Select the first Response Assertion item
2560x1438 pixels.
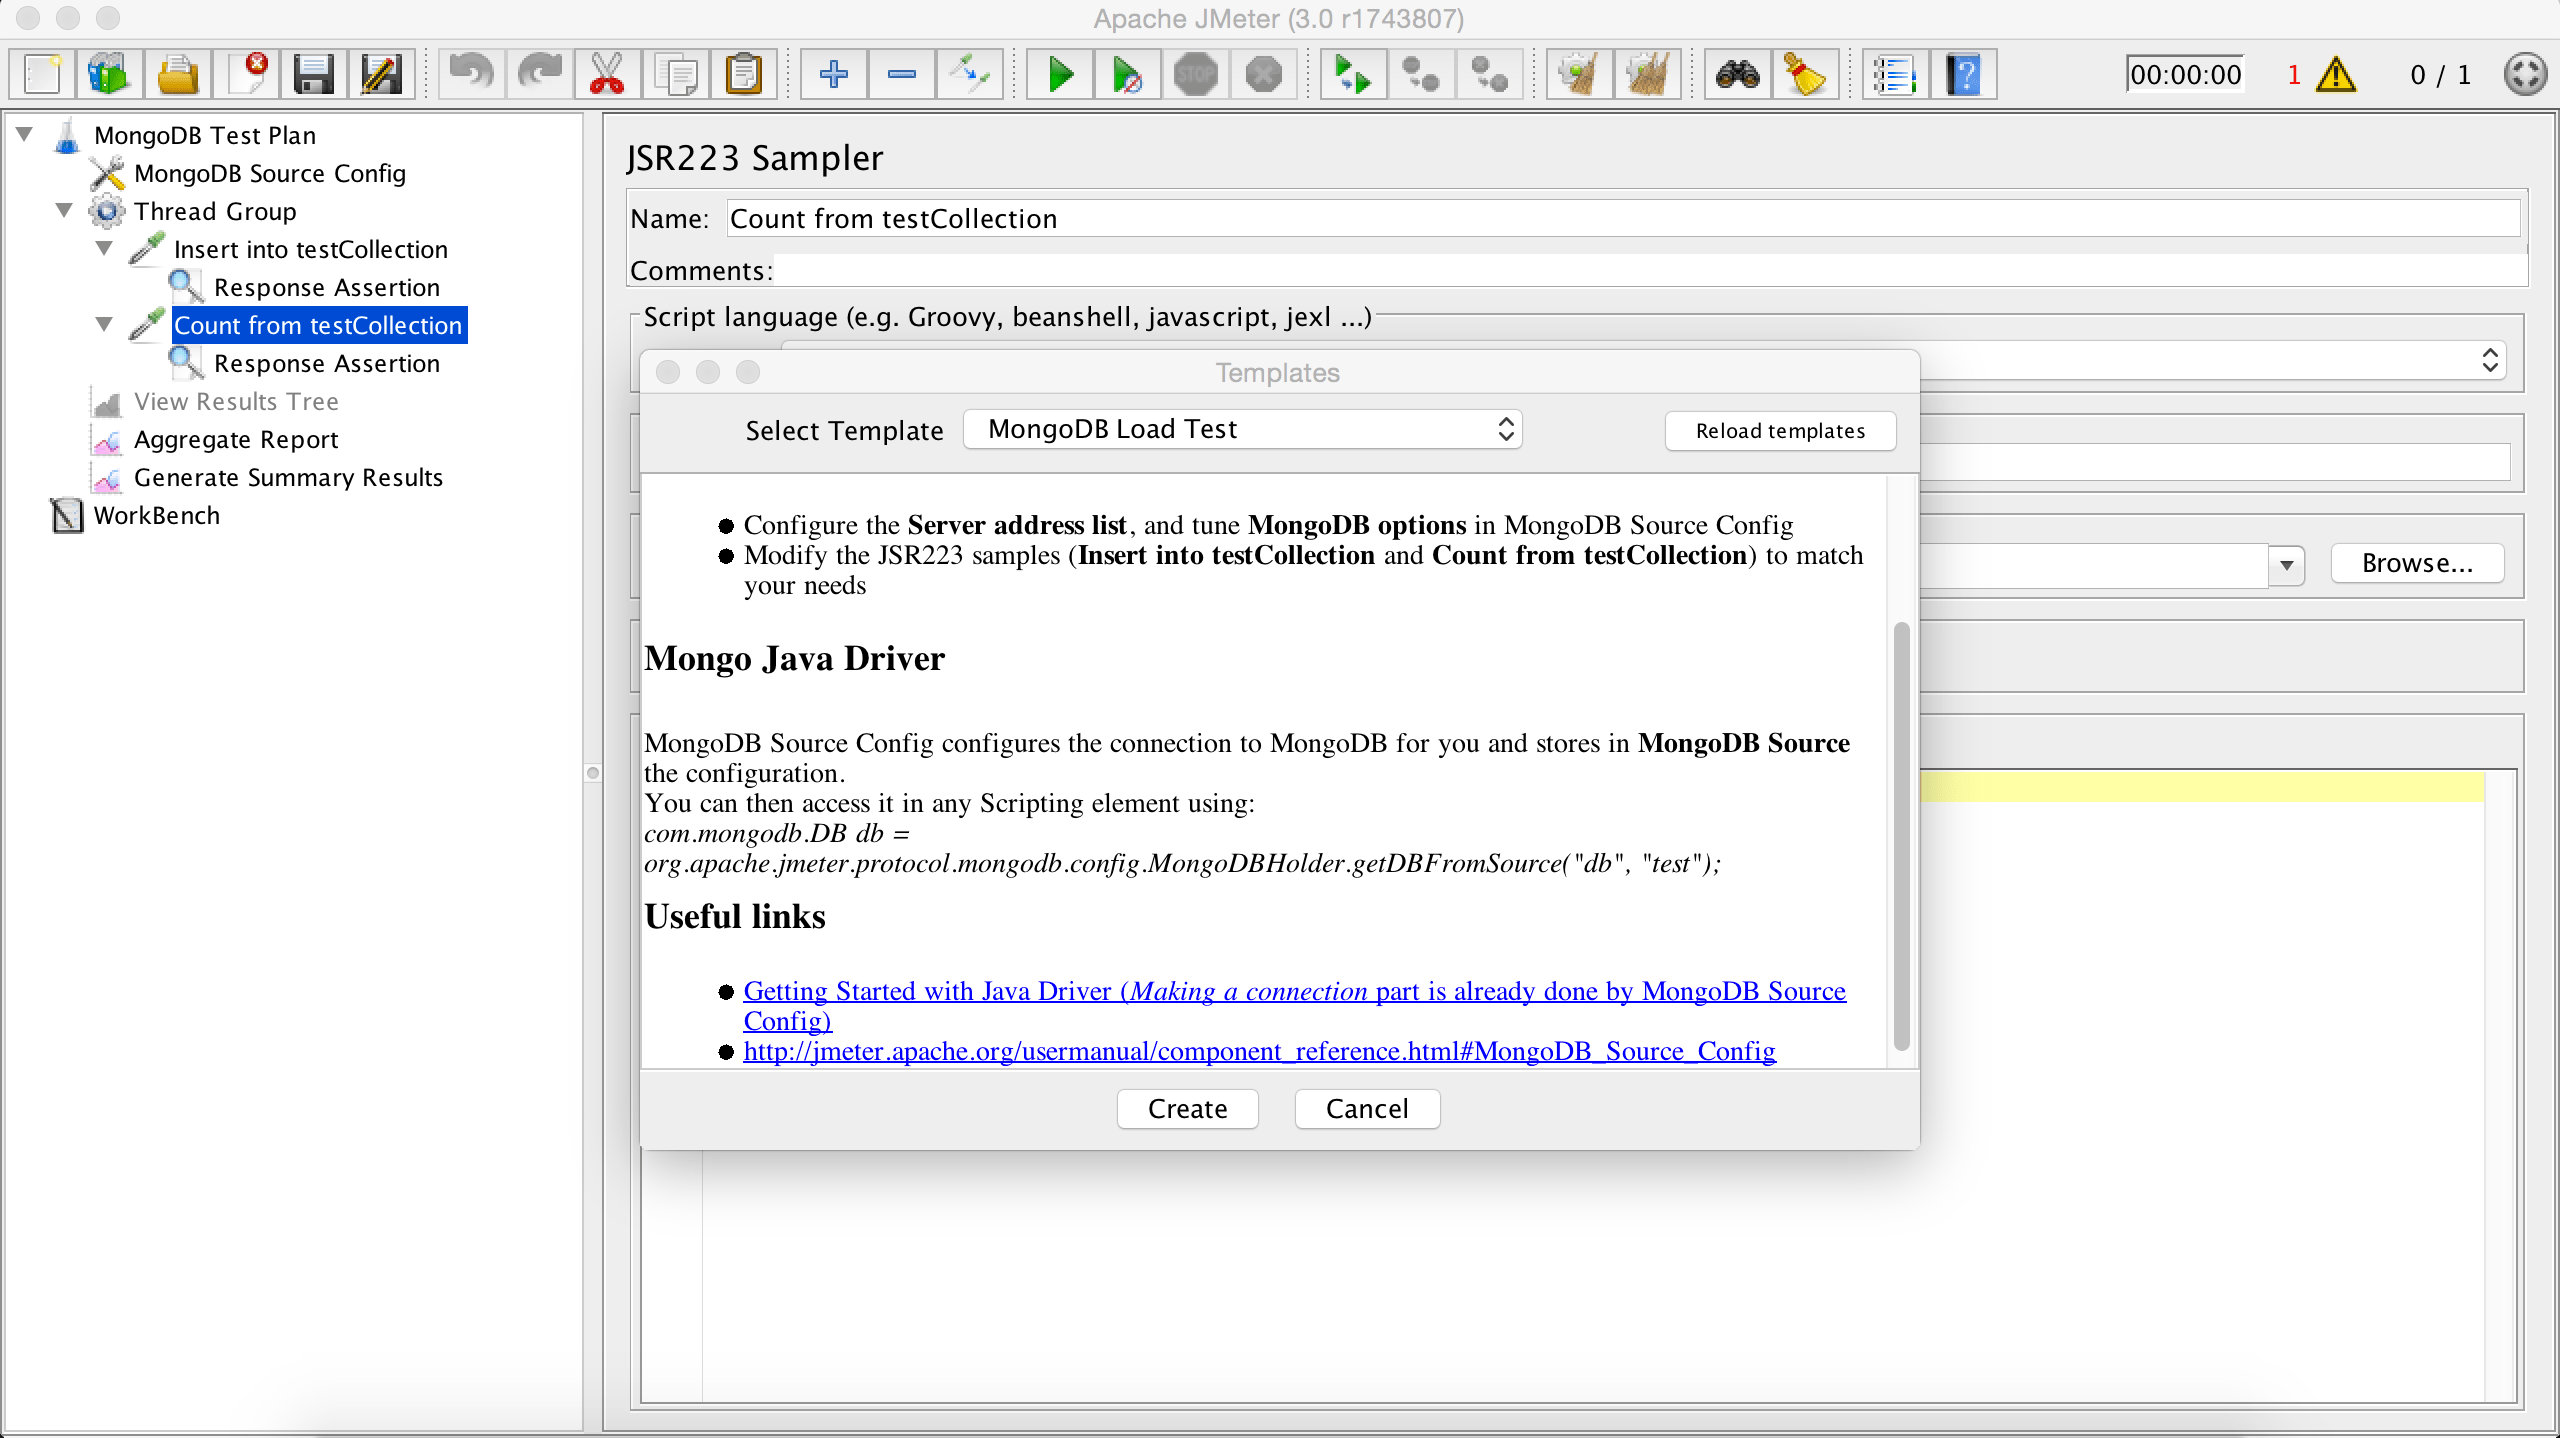pos(327,287)
